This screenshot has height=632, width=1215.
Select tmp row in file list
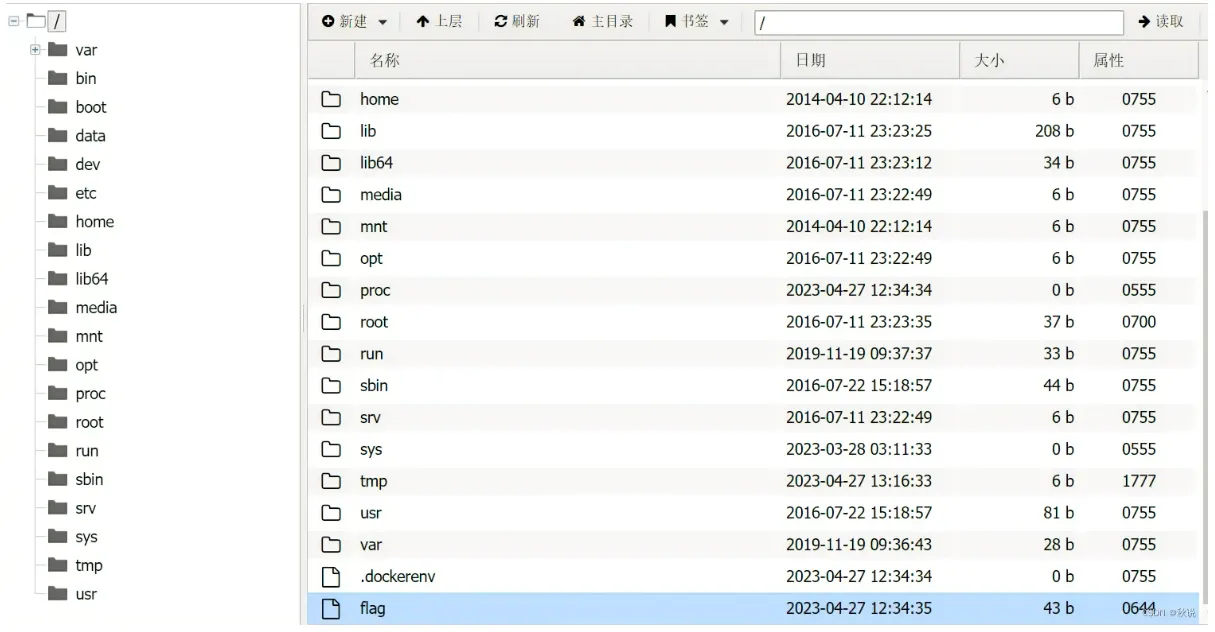[x=752, y=481]
